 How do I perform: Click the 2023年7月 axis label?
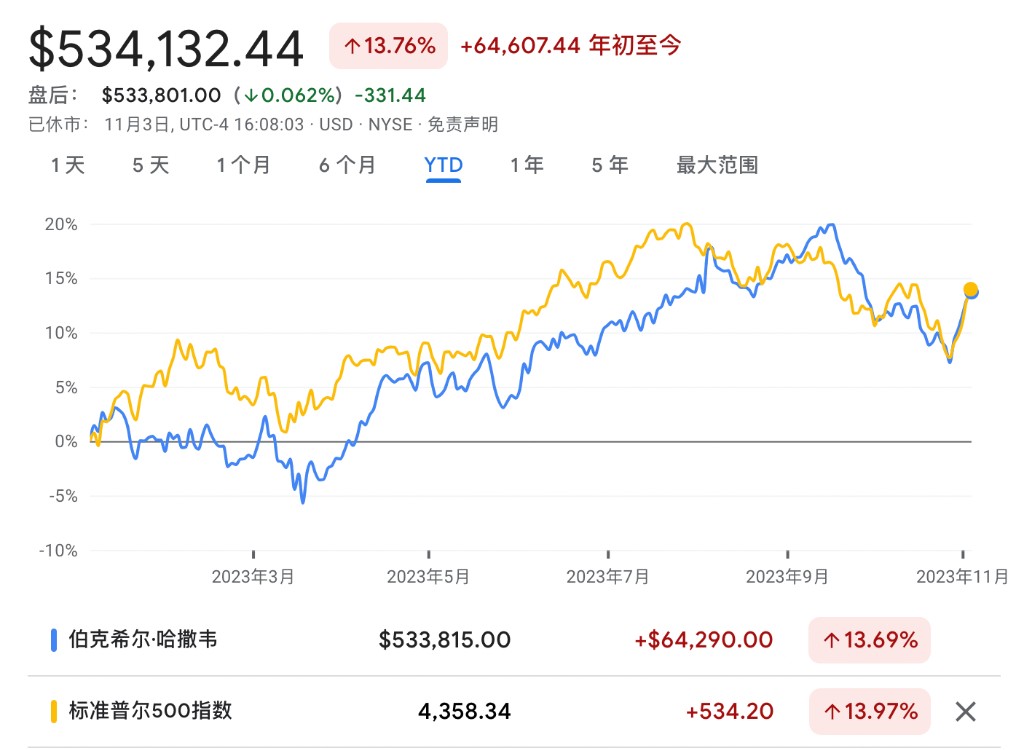tap(608, 577)
